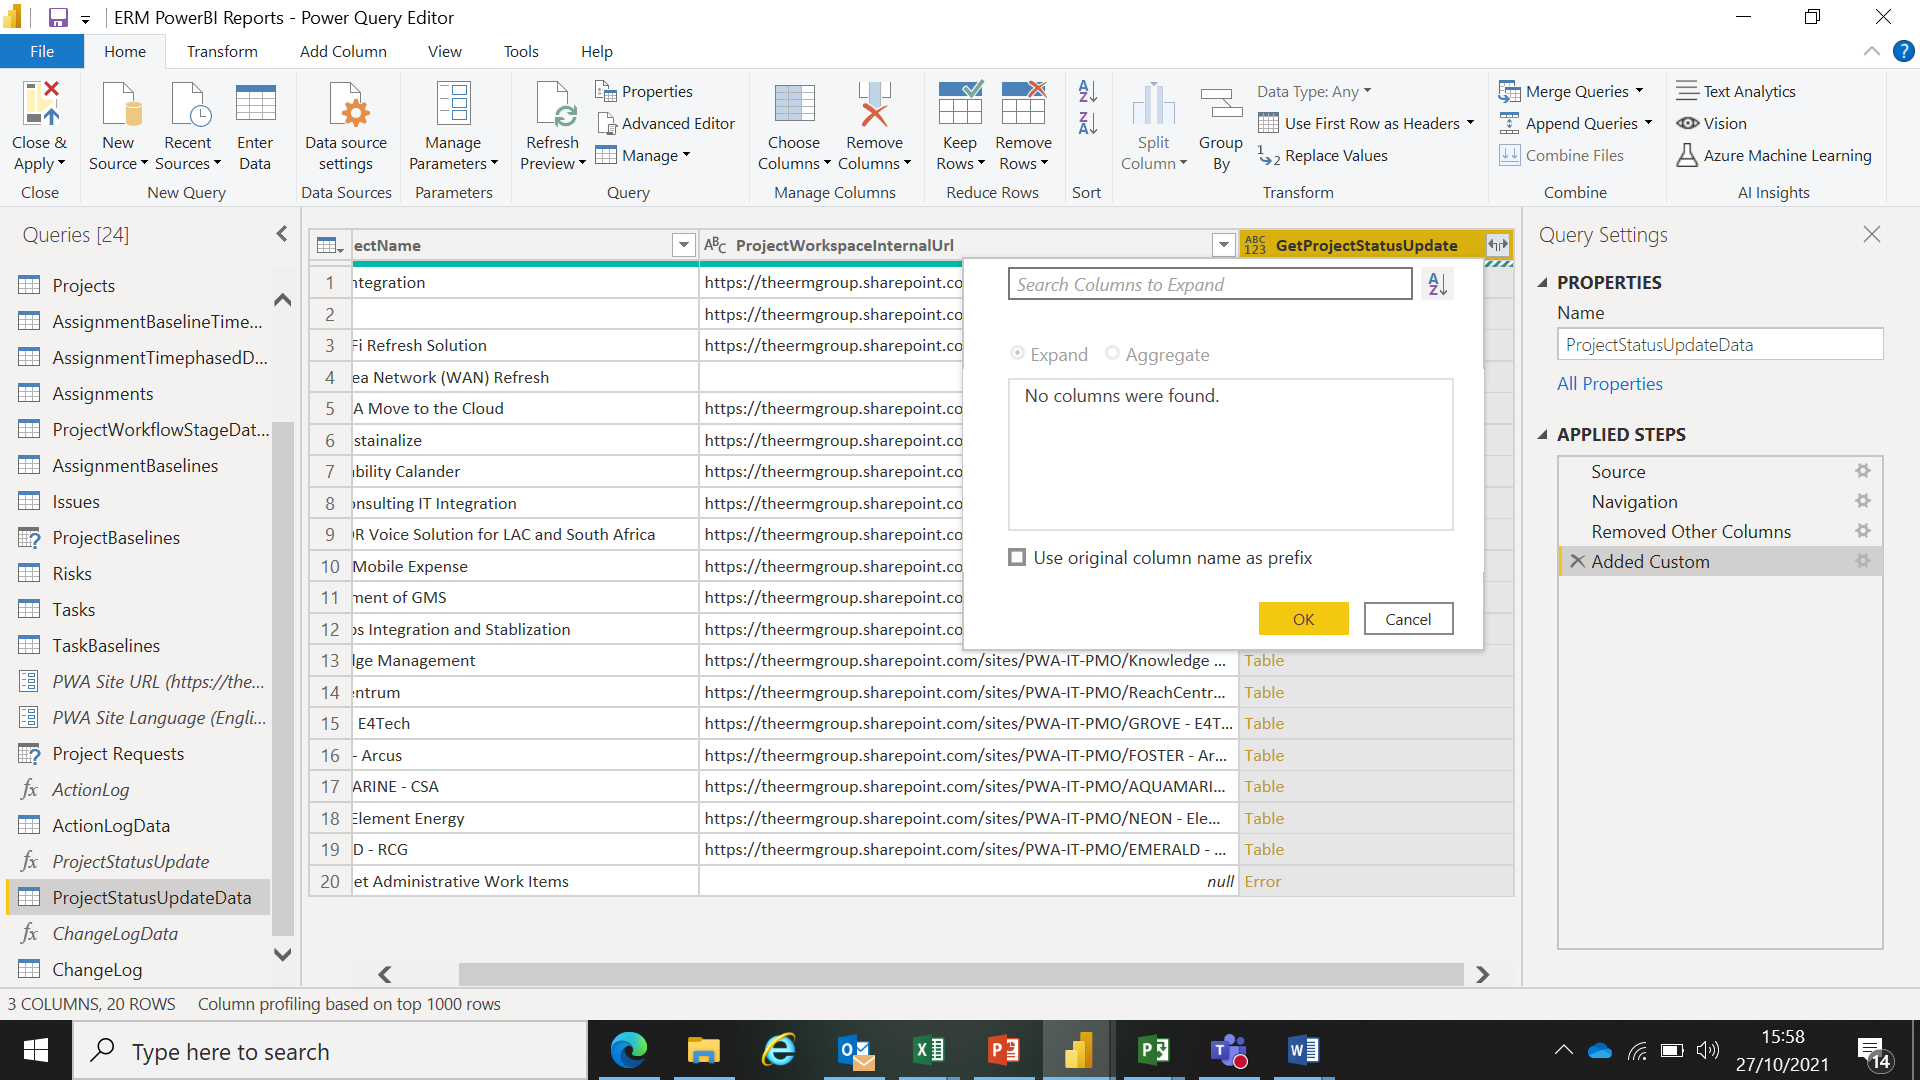The image size is (1920, 1080).
Task: Switch to the Add Column tab
Action: (343, 51)
